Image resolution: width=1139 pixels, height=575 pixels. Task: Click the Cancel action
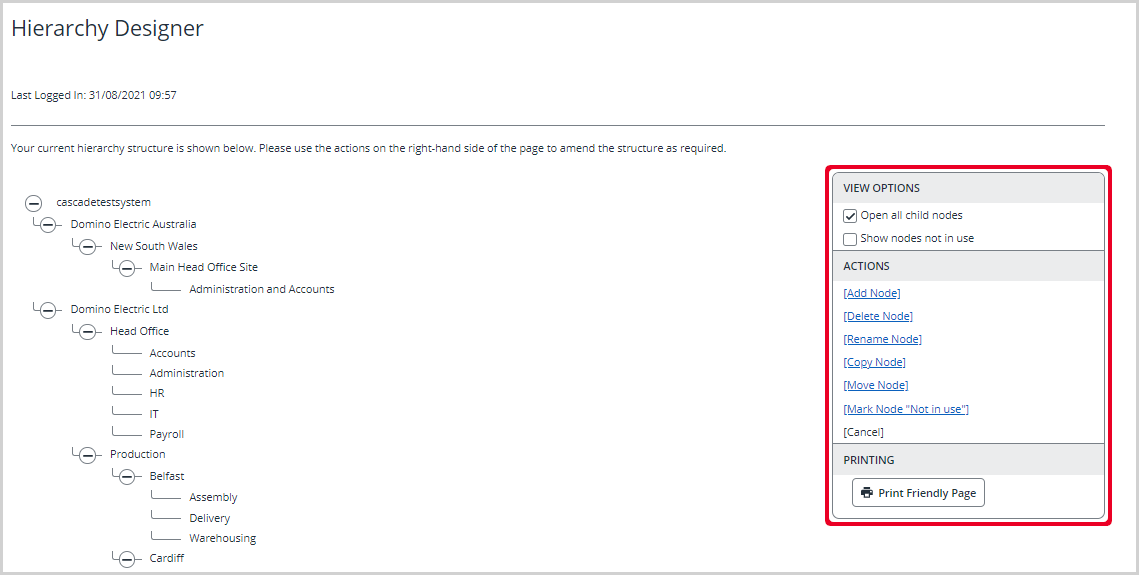coord(864,432)
